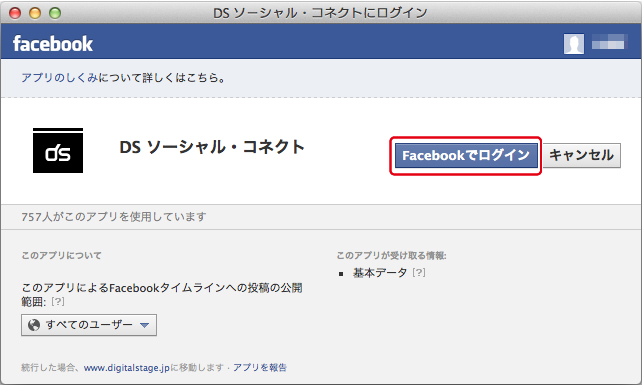Click the facebook logo in header
The height and width of the screenshot is (385, 643).
point(53,43)
